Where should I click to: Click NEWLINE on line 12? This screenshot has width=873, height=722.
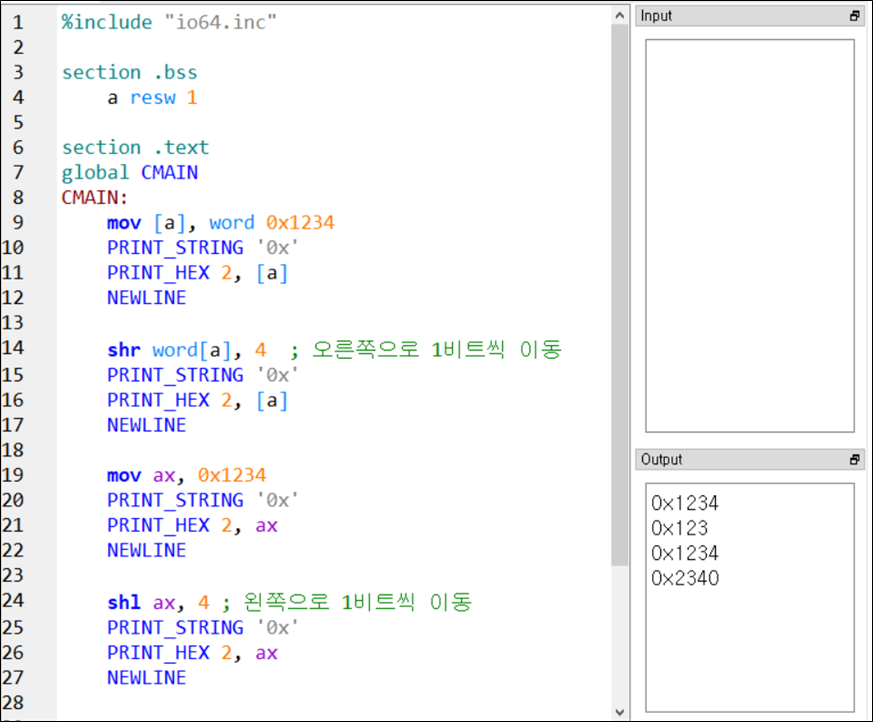point(146,298)
